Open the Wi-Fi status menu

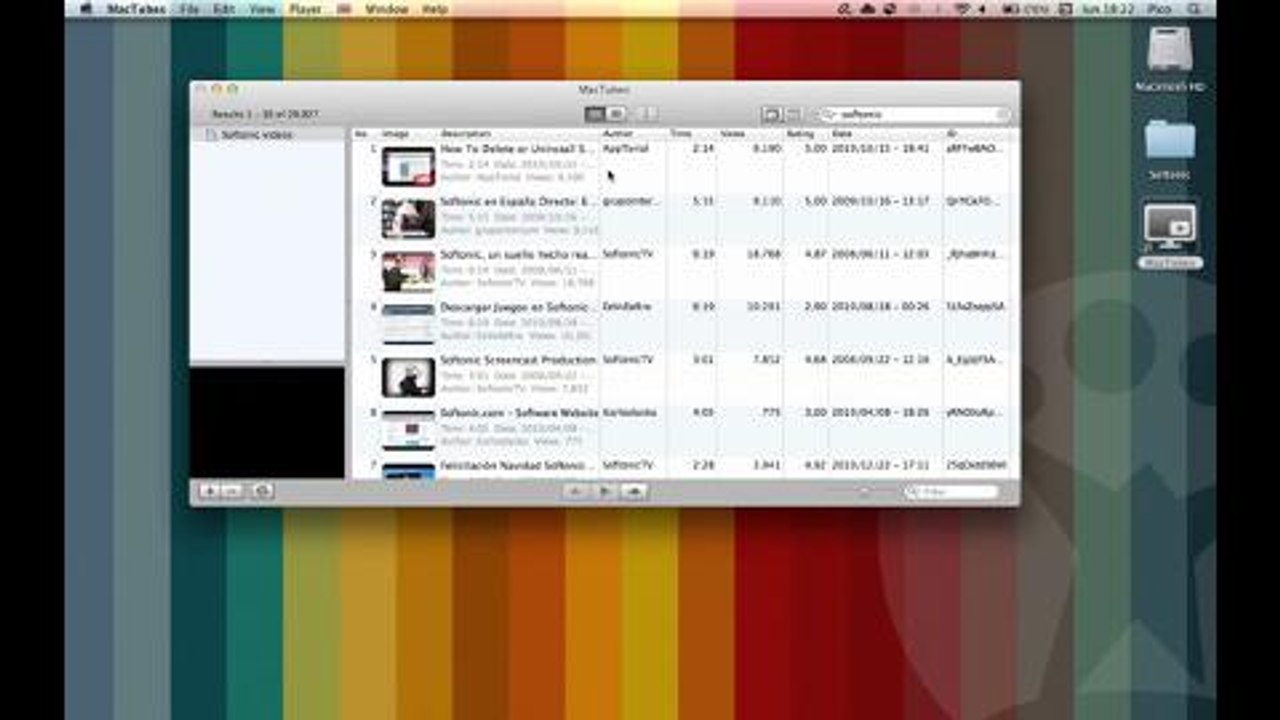coord(962,9)
